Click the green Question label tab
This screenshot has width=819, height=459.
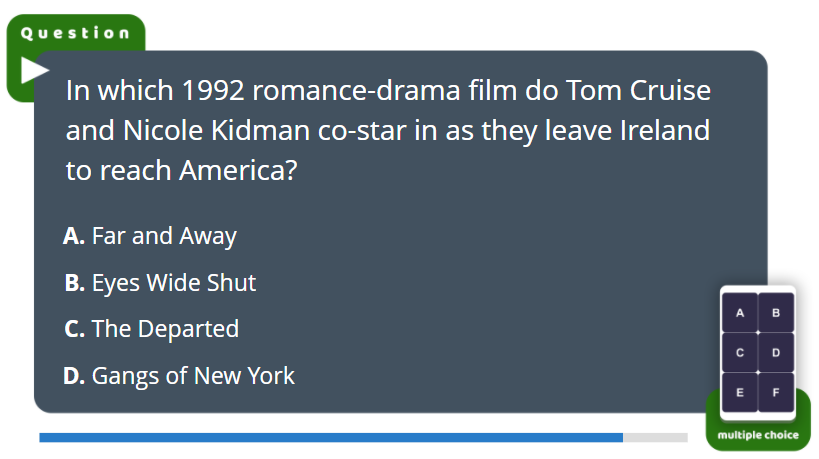(x=75, y=33)
